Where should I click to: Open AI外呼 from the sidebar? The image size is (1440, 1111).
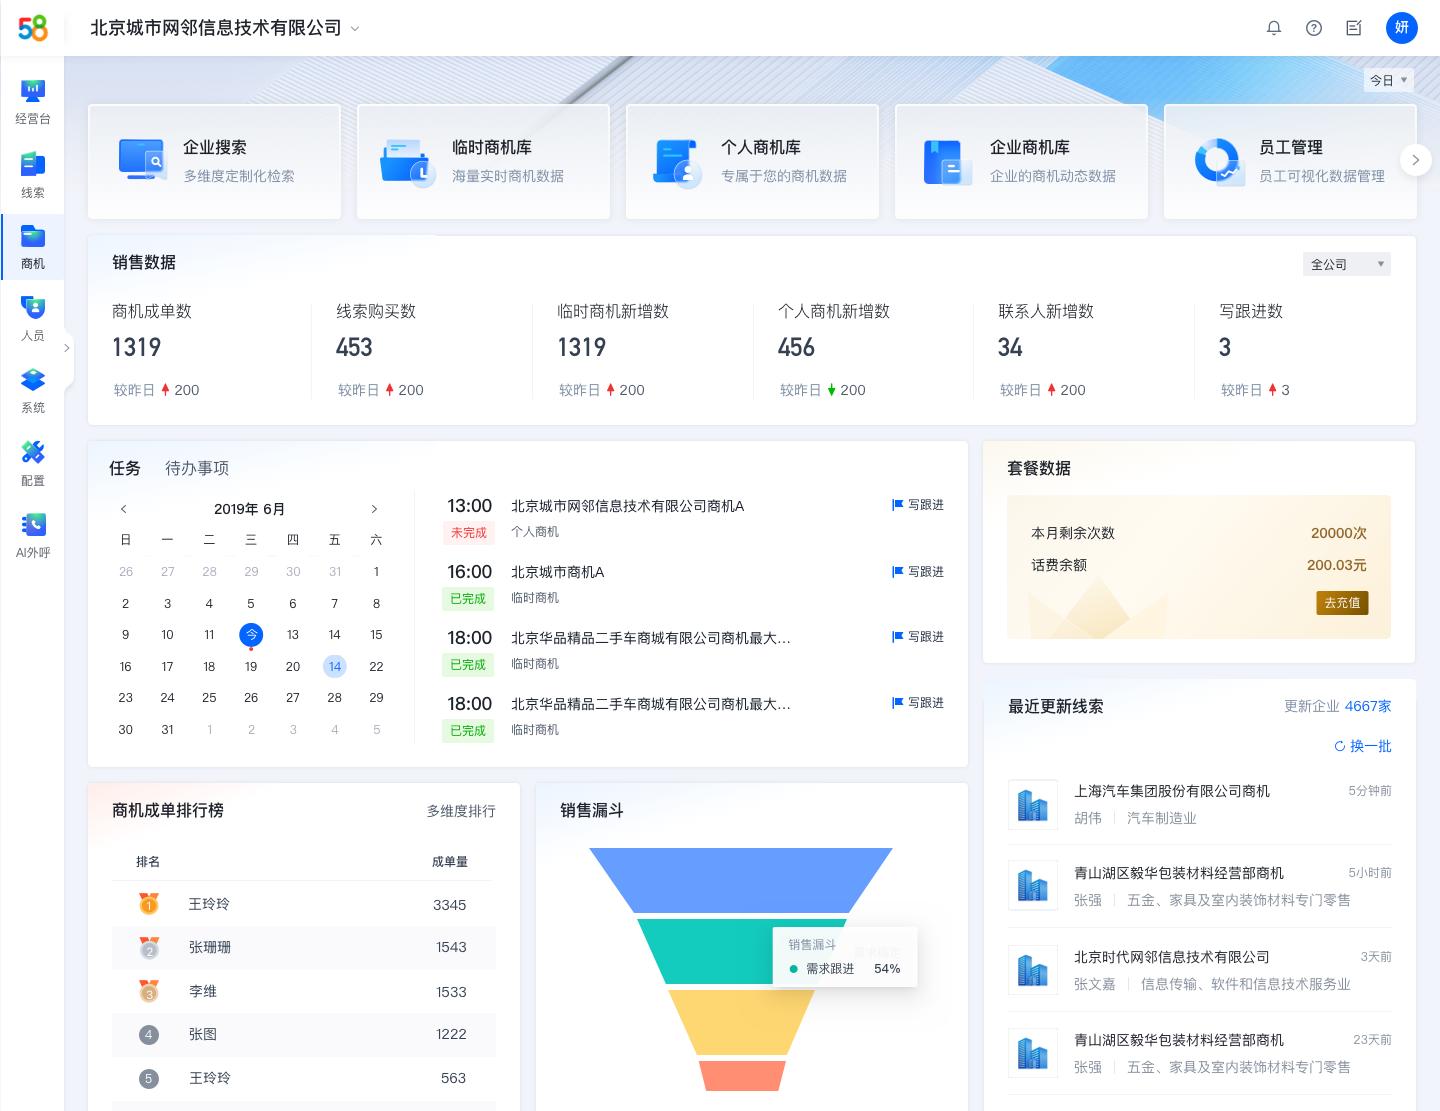click(33, 533)
